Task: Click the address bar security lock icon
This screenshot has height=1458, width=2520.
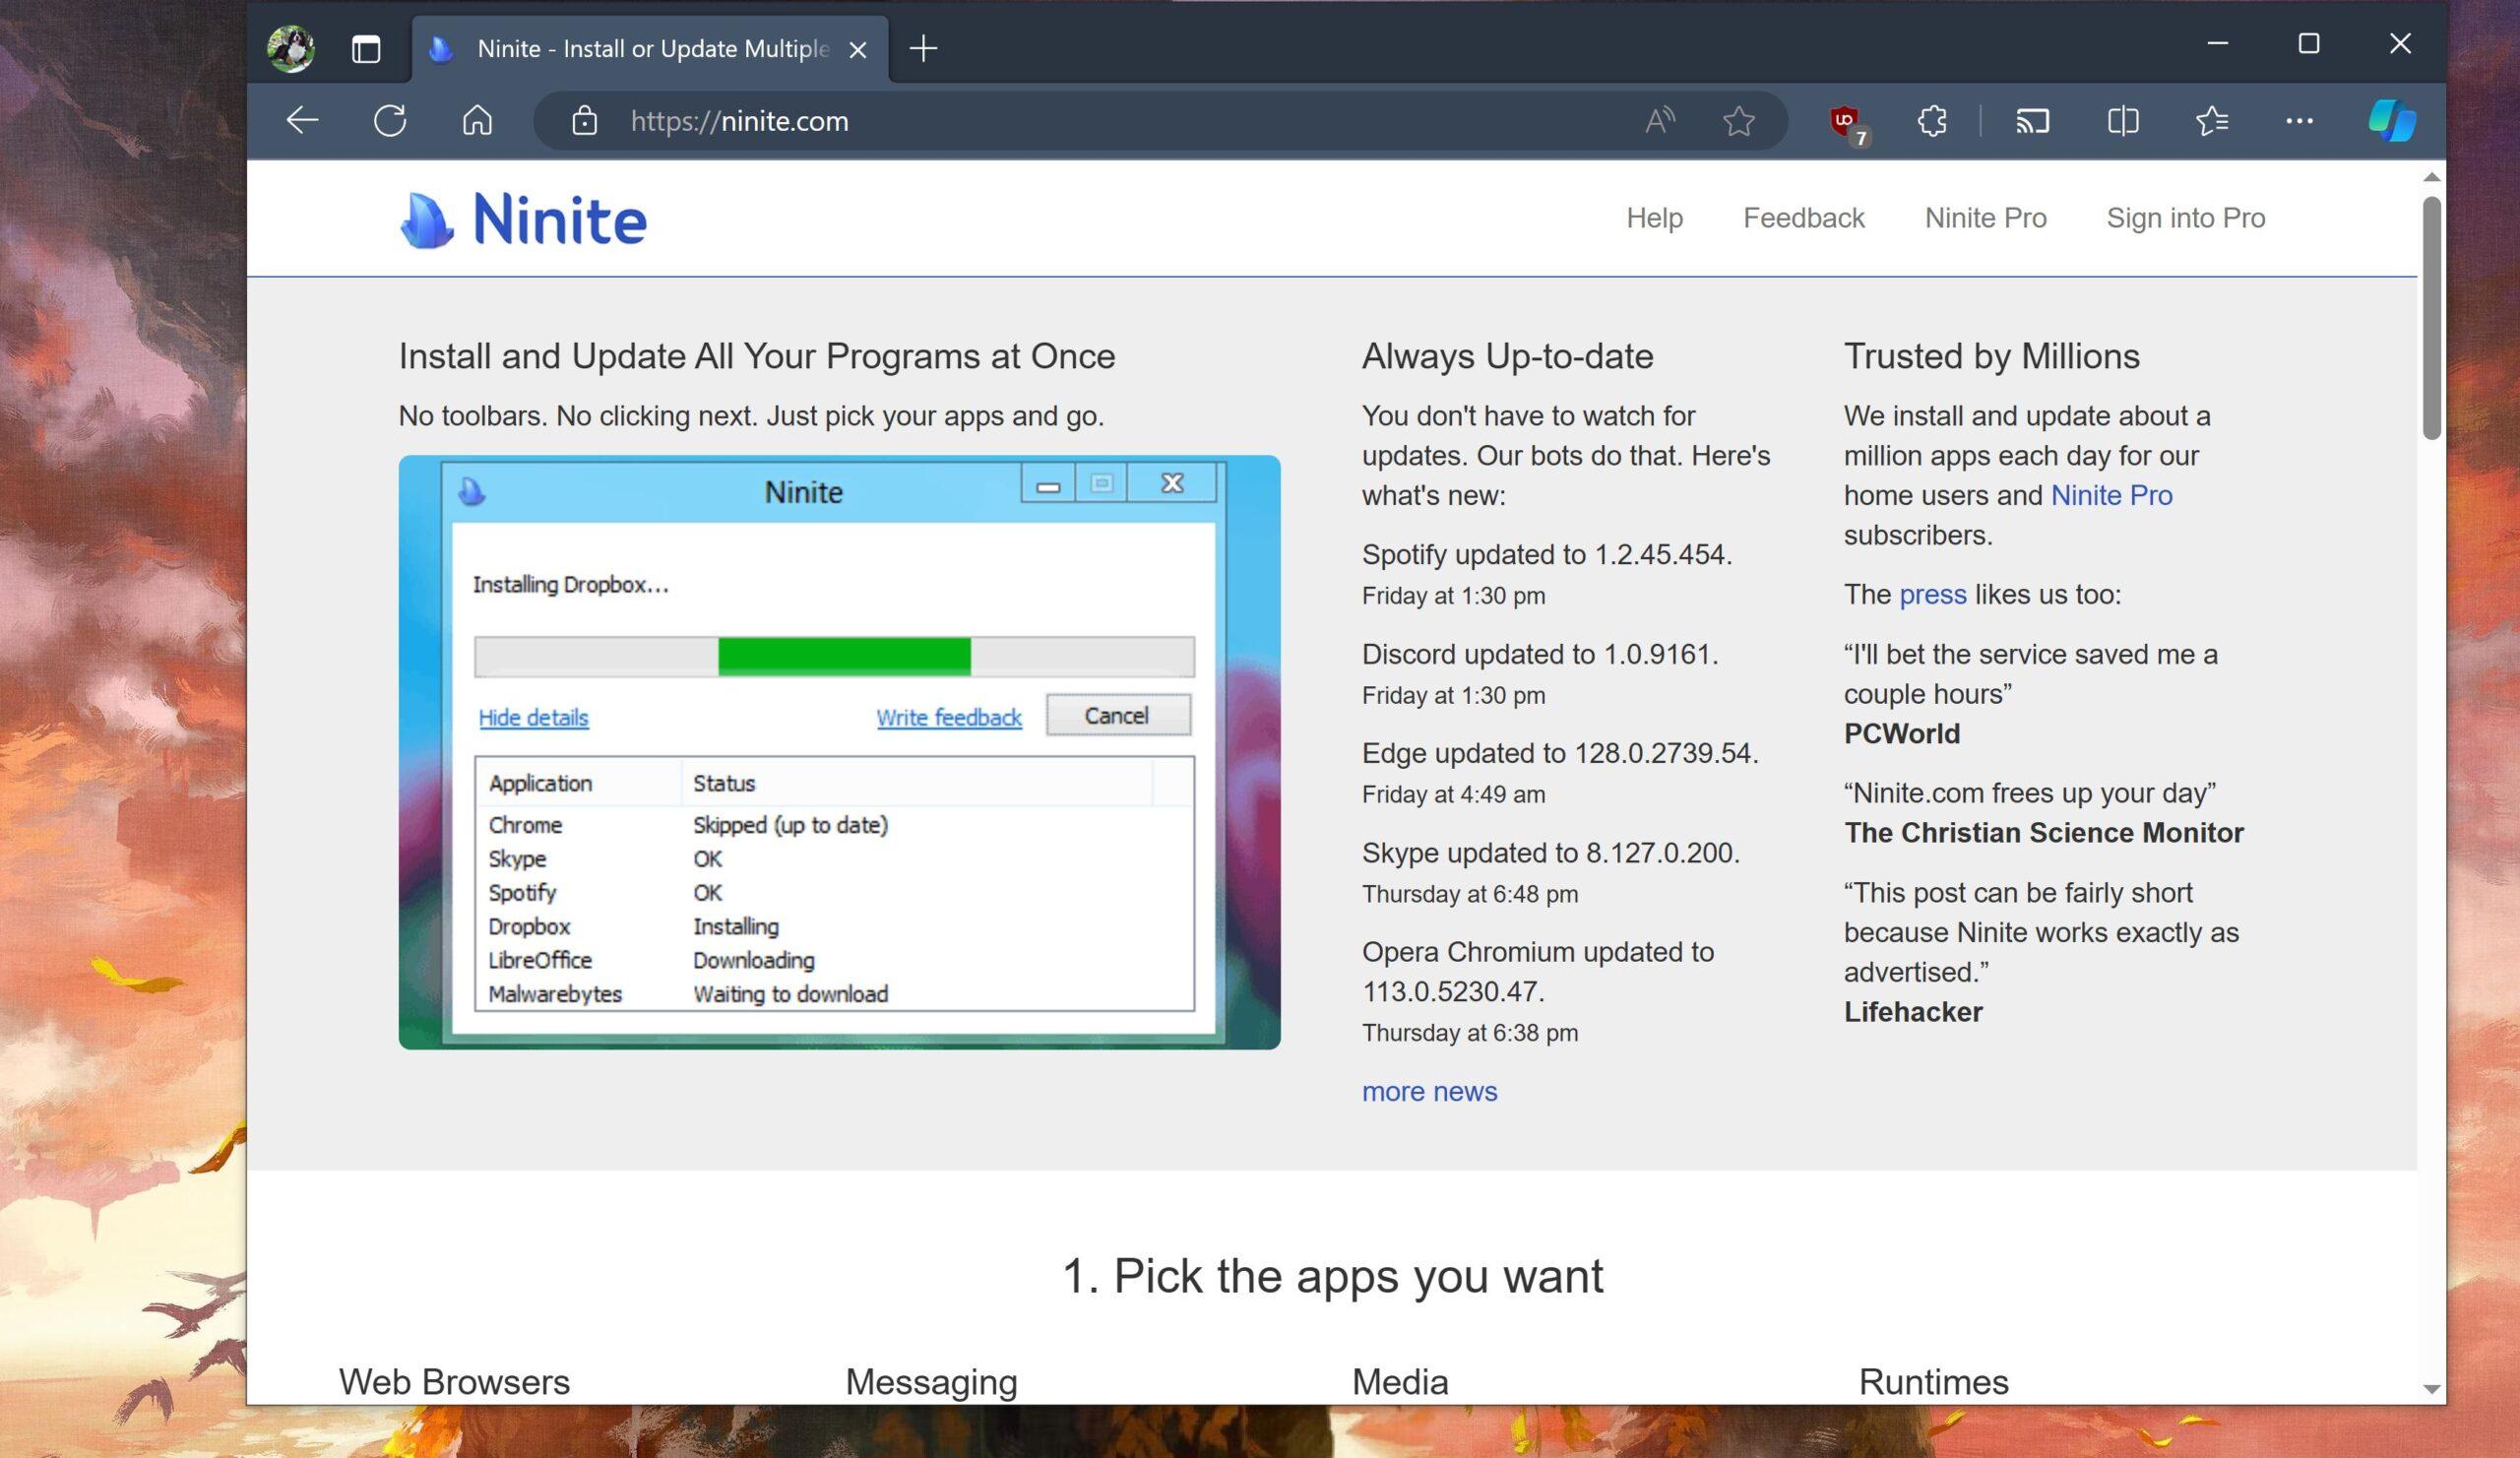Action: (x=585, y=121)
